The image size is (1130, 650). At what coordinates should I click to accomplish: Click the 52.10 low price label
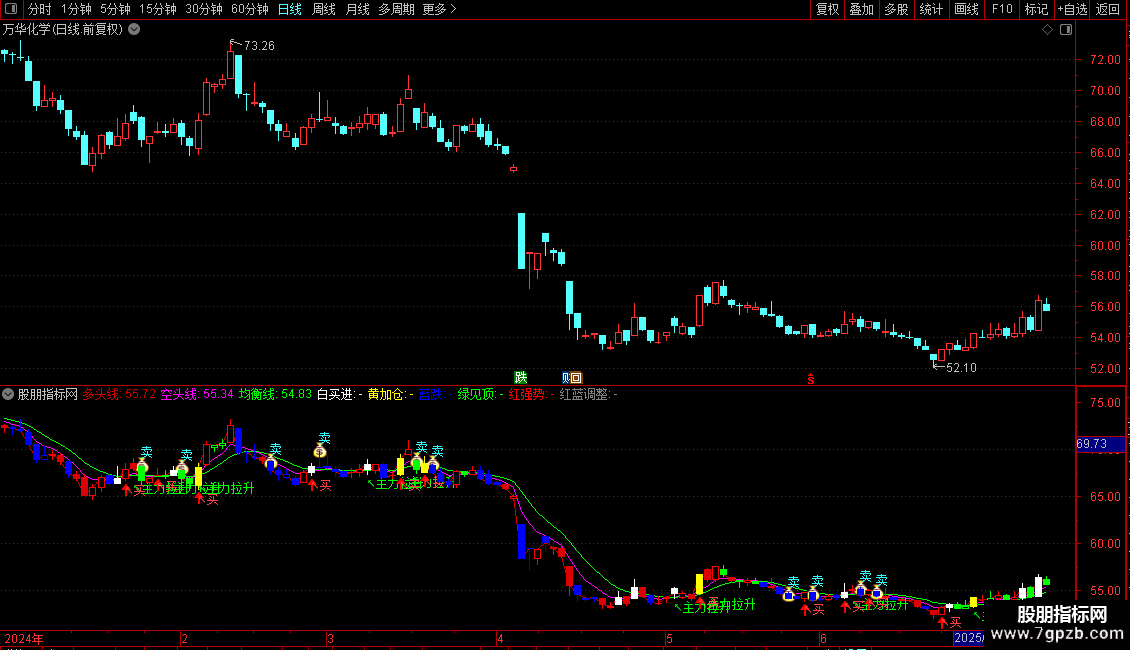(961, 368)
